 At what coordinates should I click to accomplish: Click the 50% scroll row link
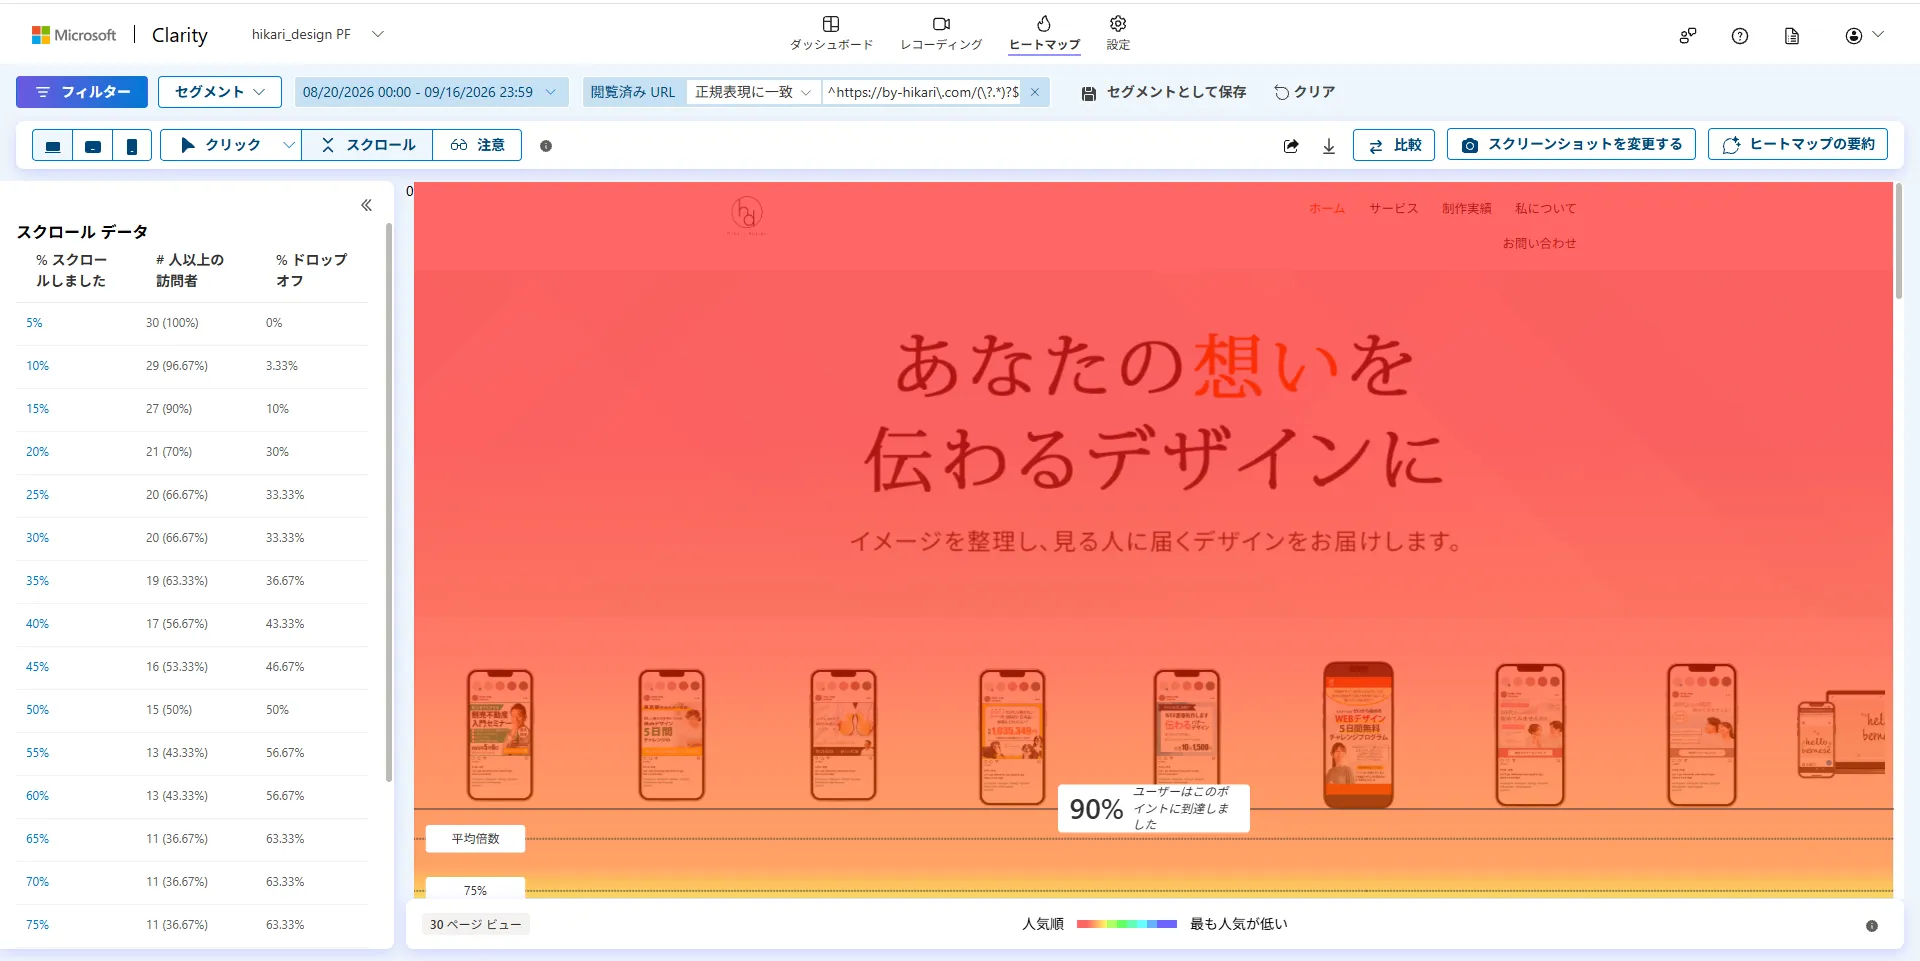tap(37, 710)
